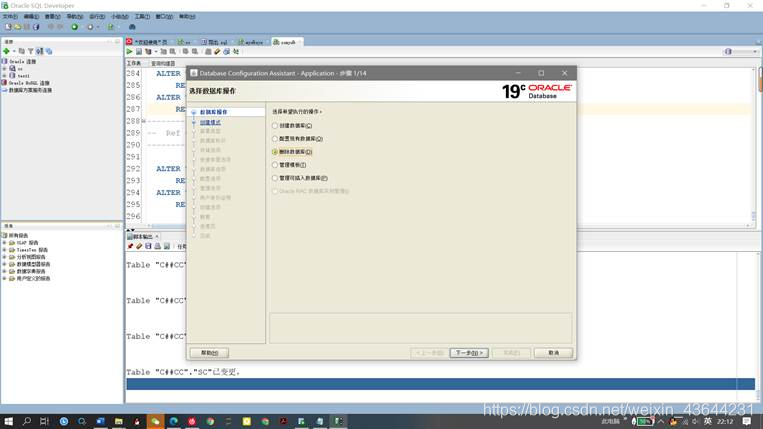Open Microsoft Edge from the taskbar
The width and height of the screenshot is (763, 429).
pyautogui.click(x=174, y=421)
